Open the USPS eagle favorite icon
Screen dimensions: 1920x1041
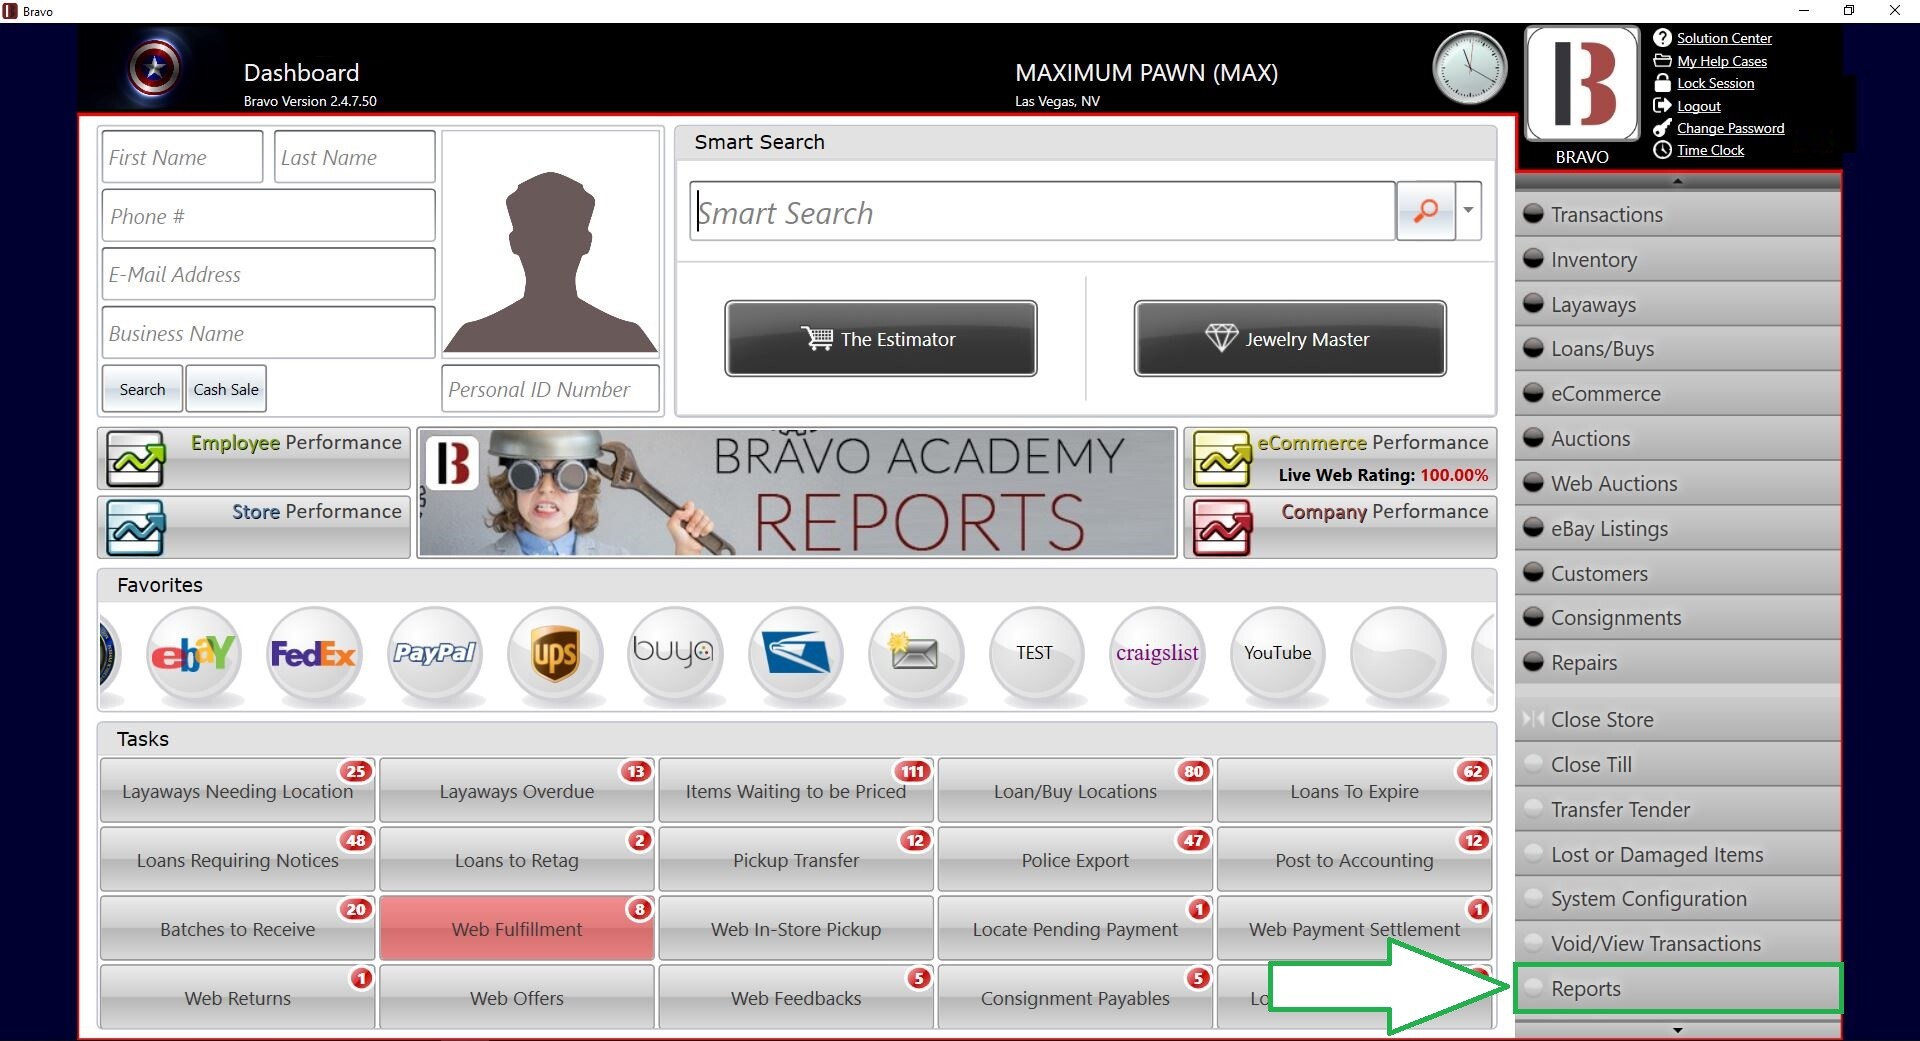796,654
